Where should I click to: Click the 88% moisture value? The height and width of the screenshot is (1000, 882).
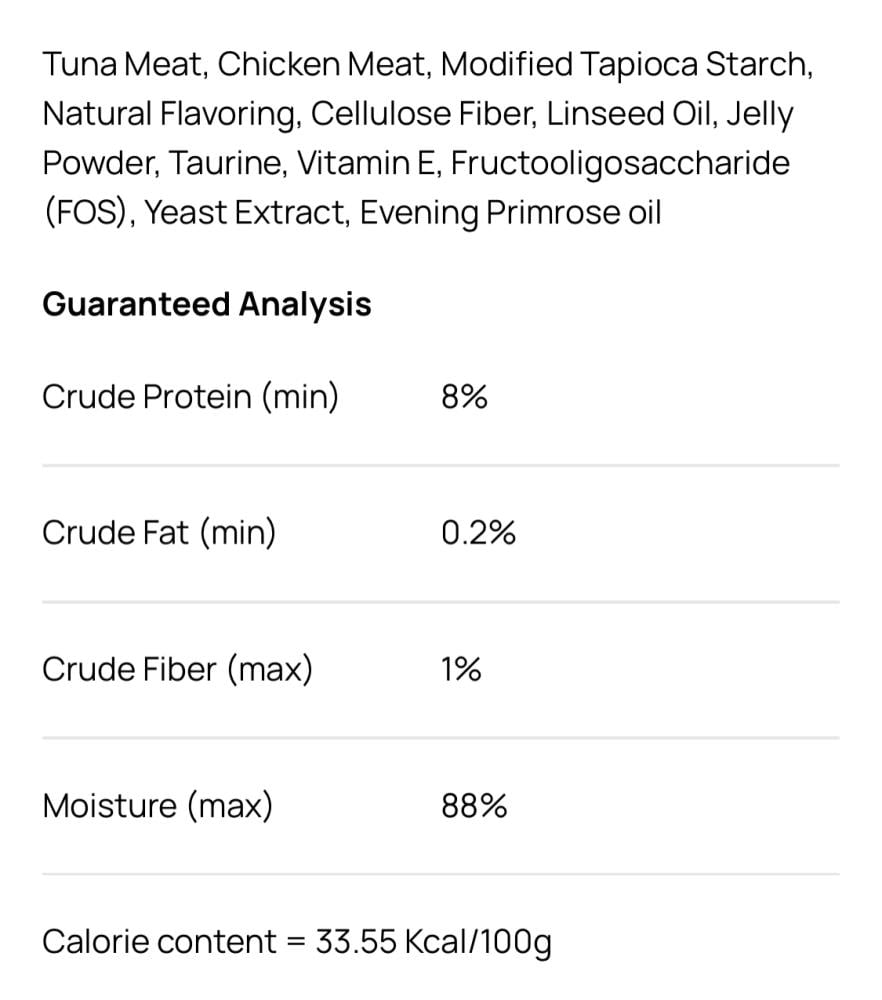point(474,806)
